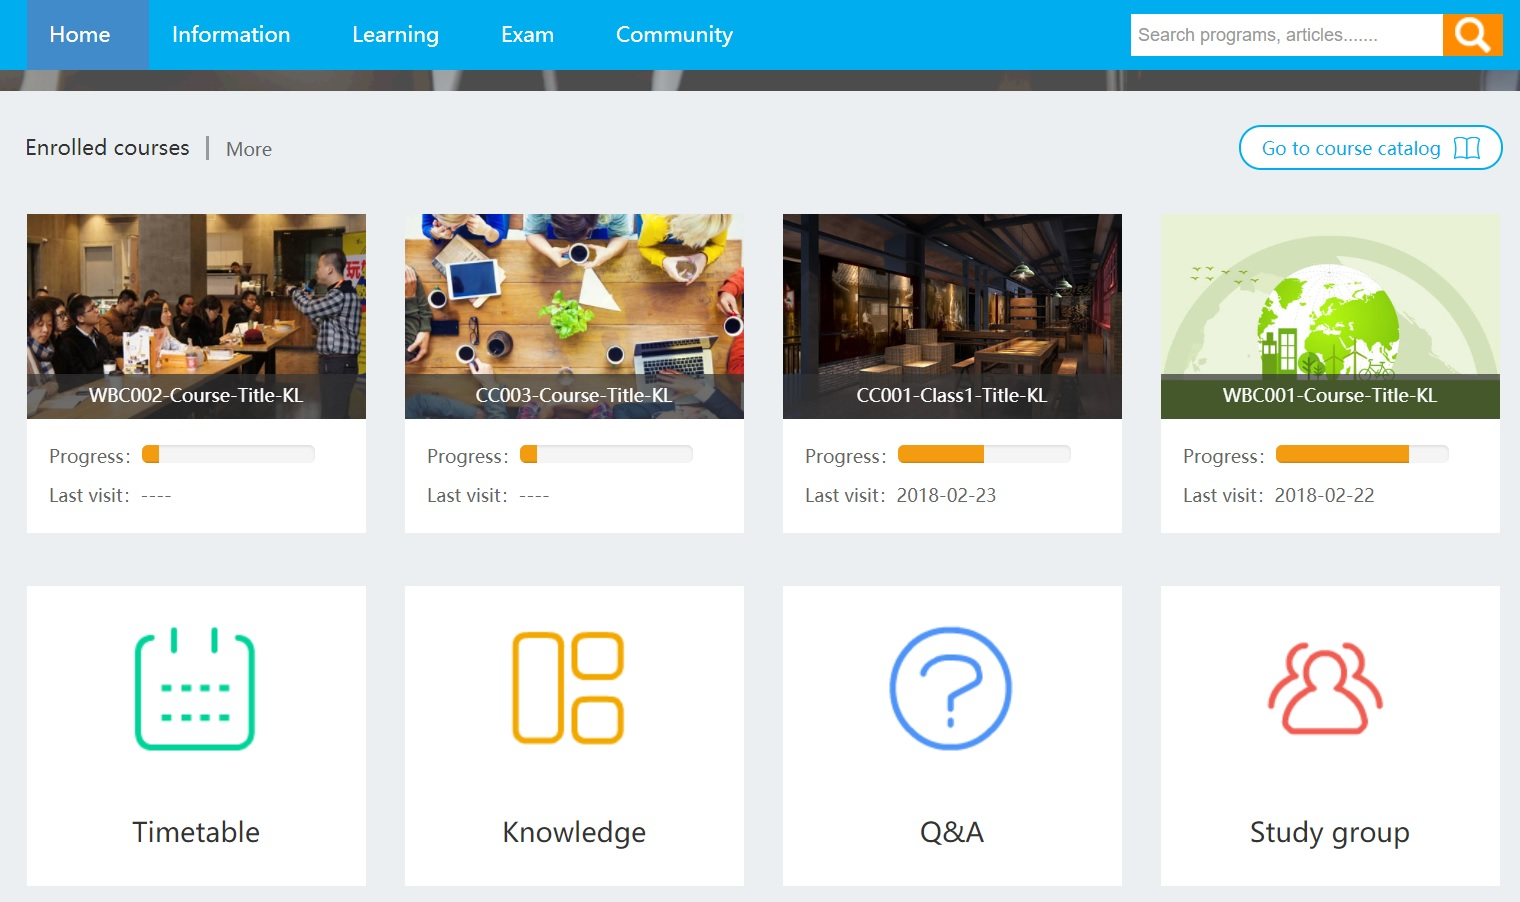
Task: Open the Timetable calendar icon
Action: (x=196, y=689)
